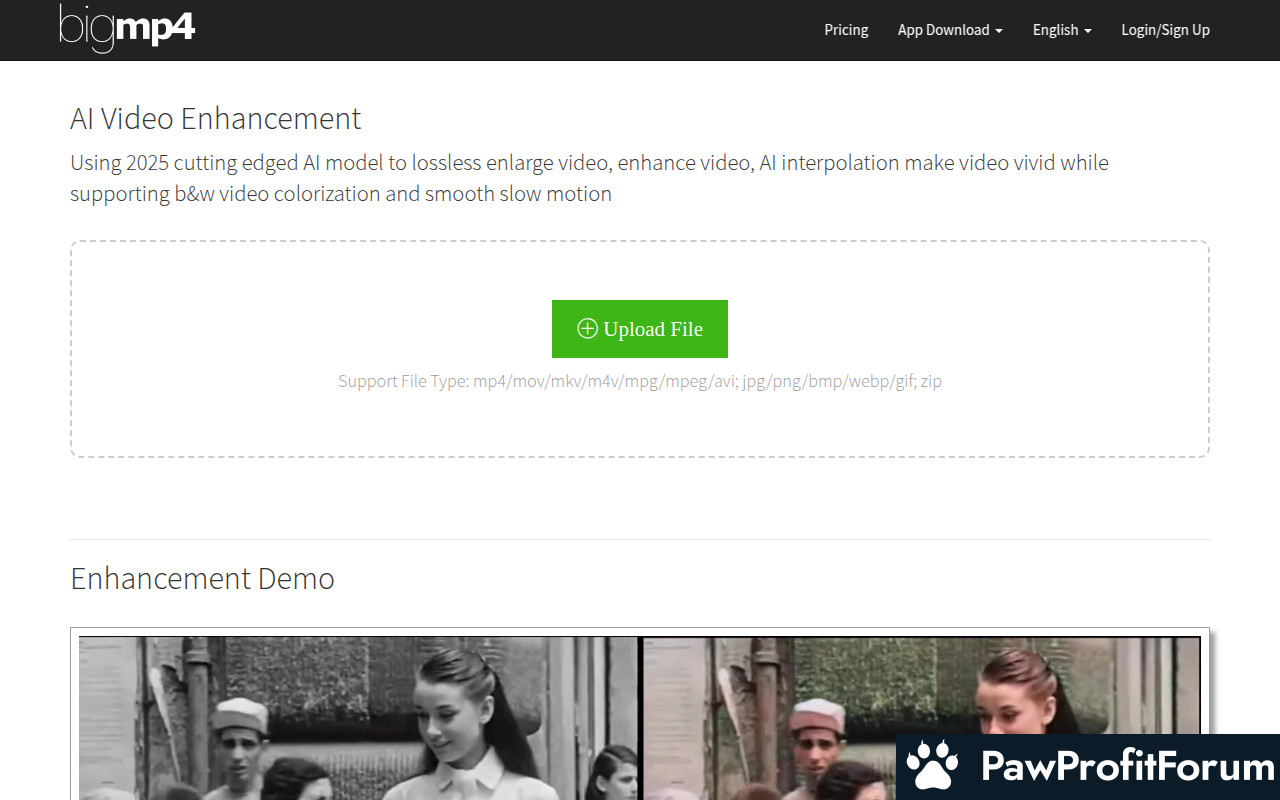
Task: Click the AI Video Enhancement heading
Action: tap(215, 118)
